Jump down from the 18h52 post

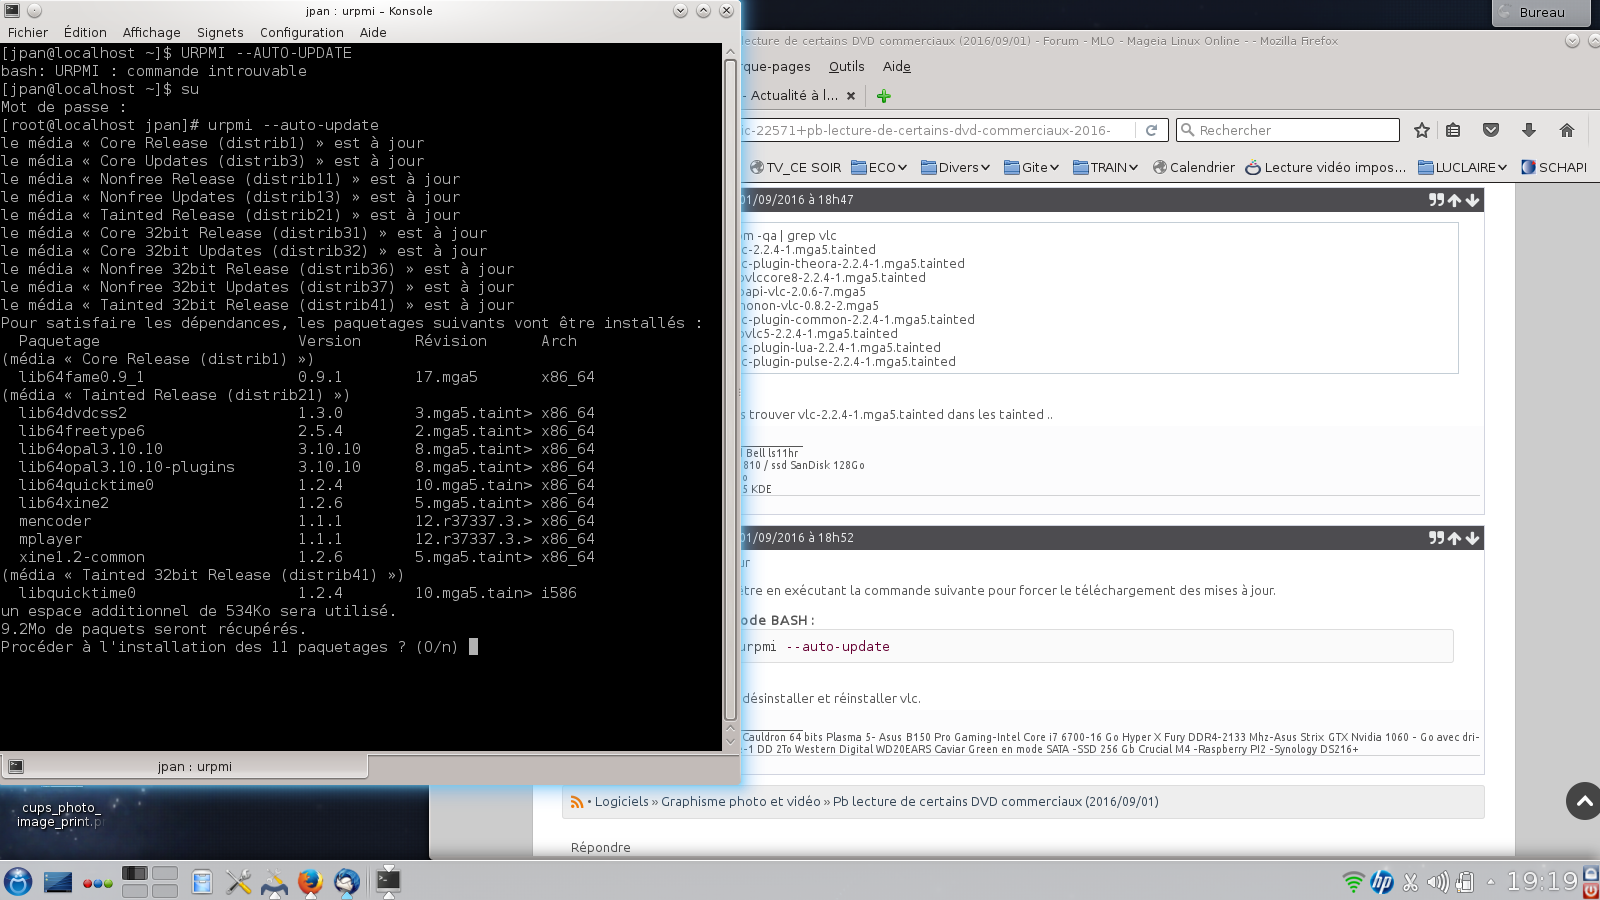[x=1473, y=538]
